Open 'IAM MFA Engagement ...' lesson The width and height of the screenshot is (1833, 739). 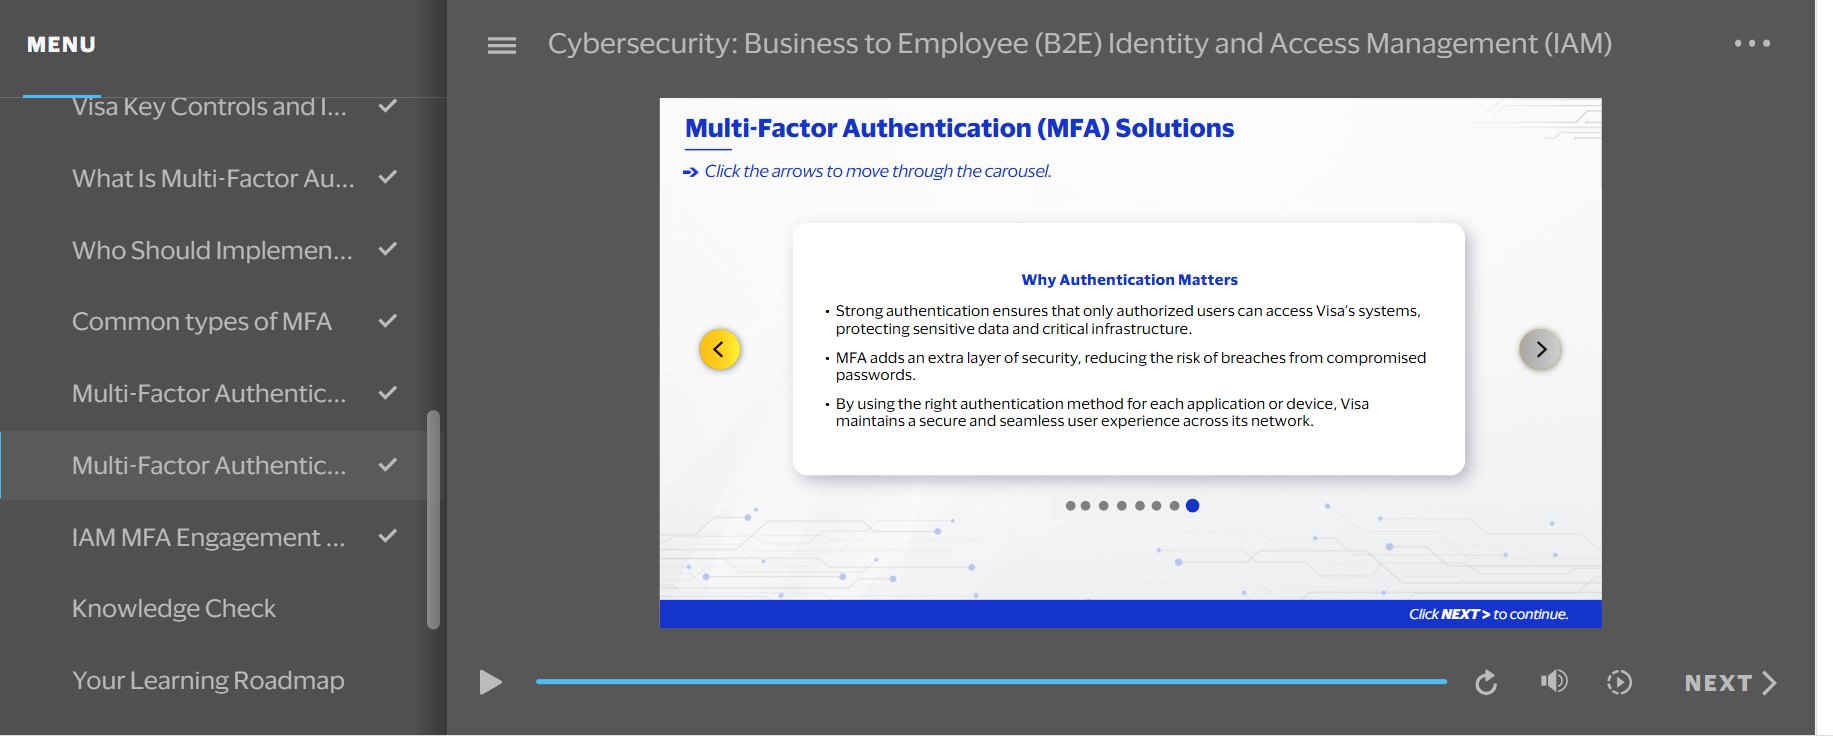223,537
